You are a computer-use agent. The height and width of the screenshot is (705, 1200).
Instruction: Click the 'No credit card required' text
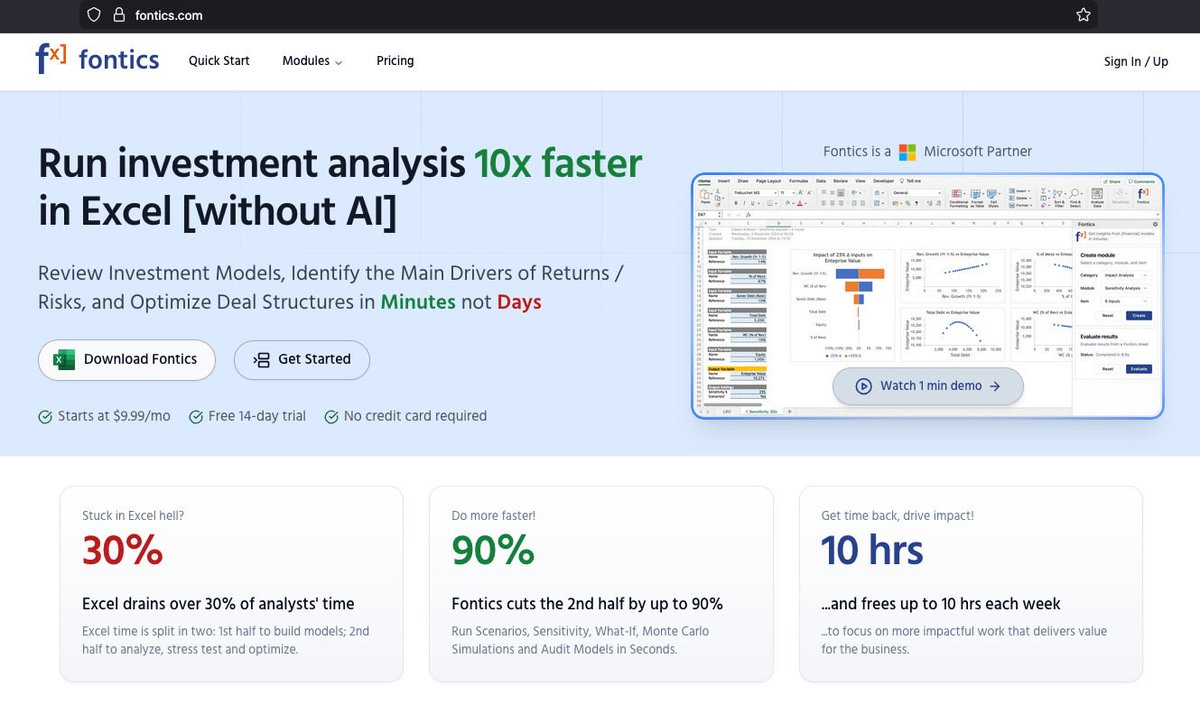[415, 416]
